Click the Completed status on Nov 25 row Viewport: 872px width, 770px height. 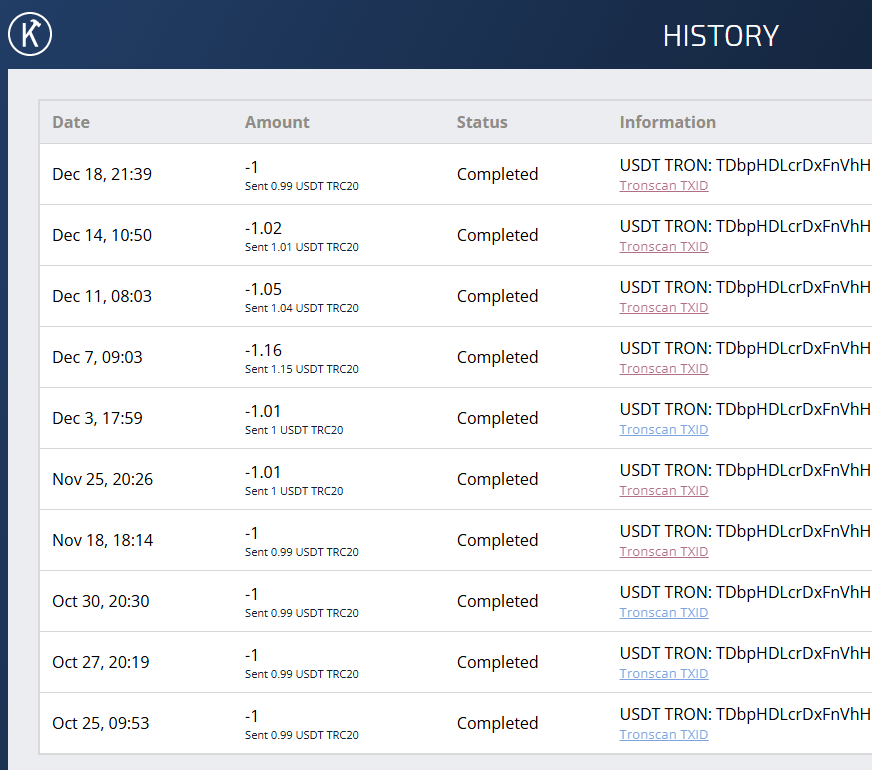coord(497,479)
